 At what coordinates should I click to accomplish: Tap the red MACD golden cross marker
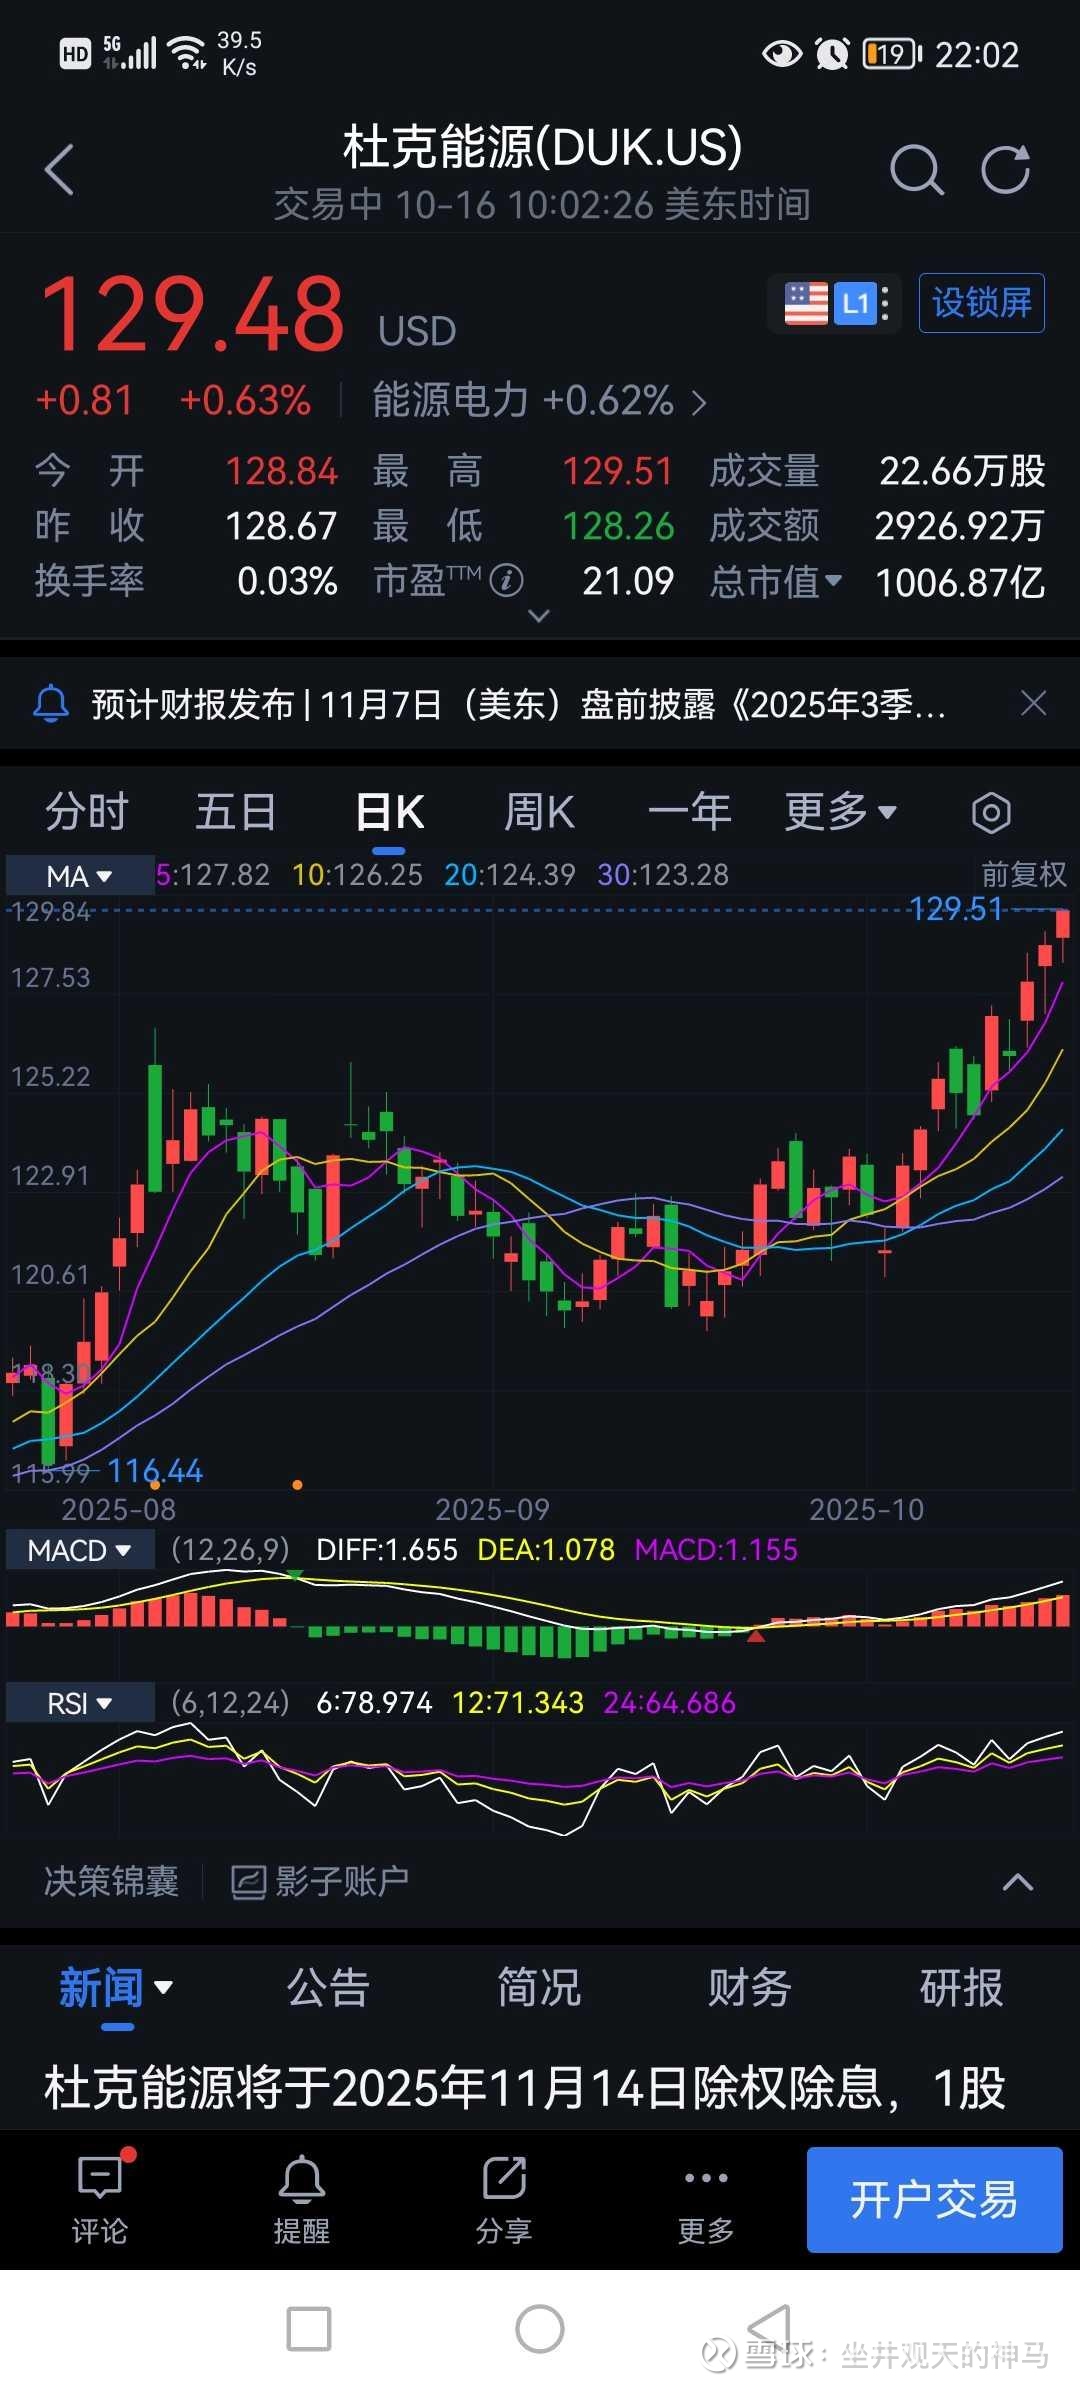tap(756, 1636)
